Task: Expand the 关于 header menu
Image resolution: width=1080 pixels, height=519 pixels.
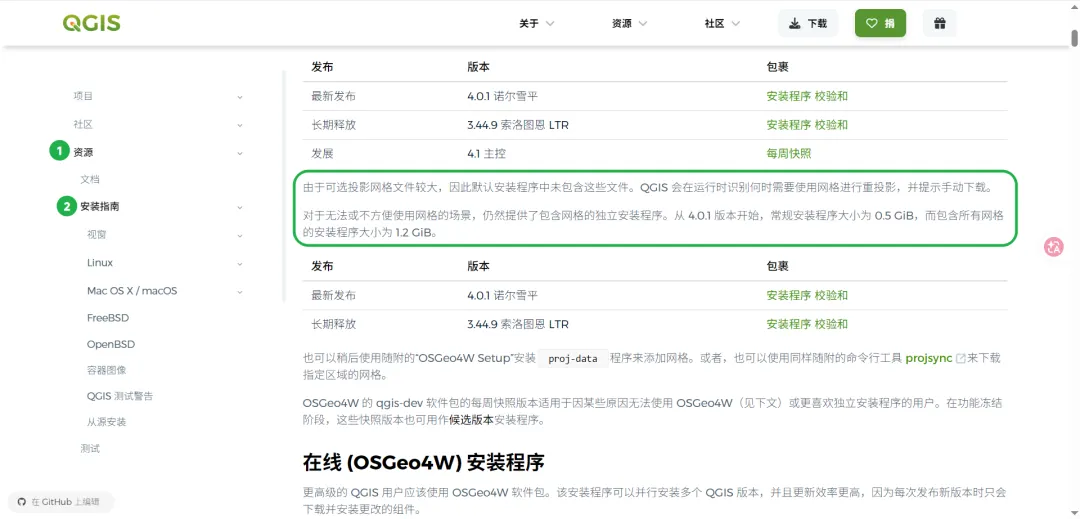Action: coord(537,23)
